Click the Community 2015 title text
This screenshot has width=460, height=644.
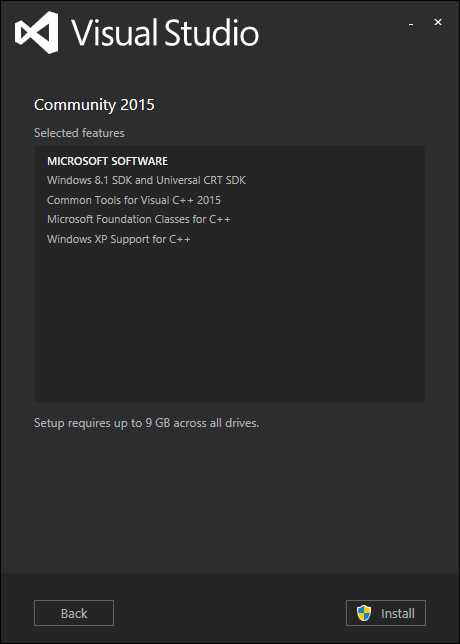[94, 105]
